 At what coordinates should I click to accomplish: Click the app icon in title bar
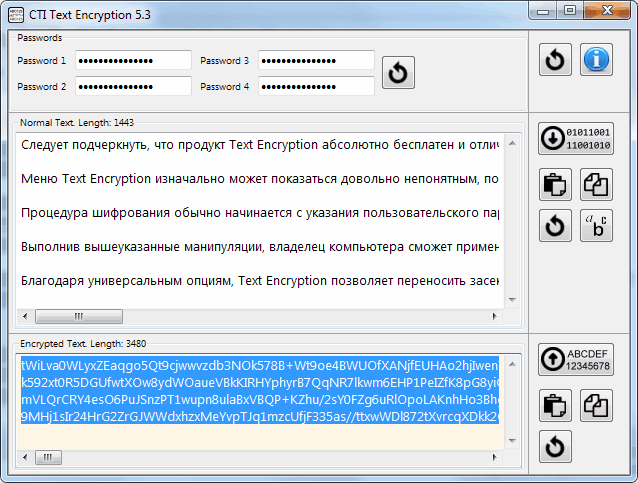tap(16, 15)
